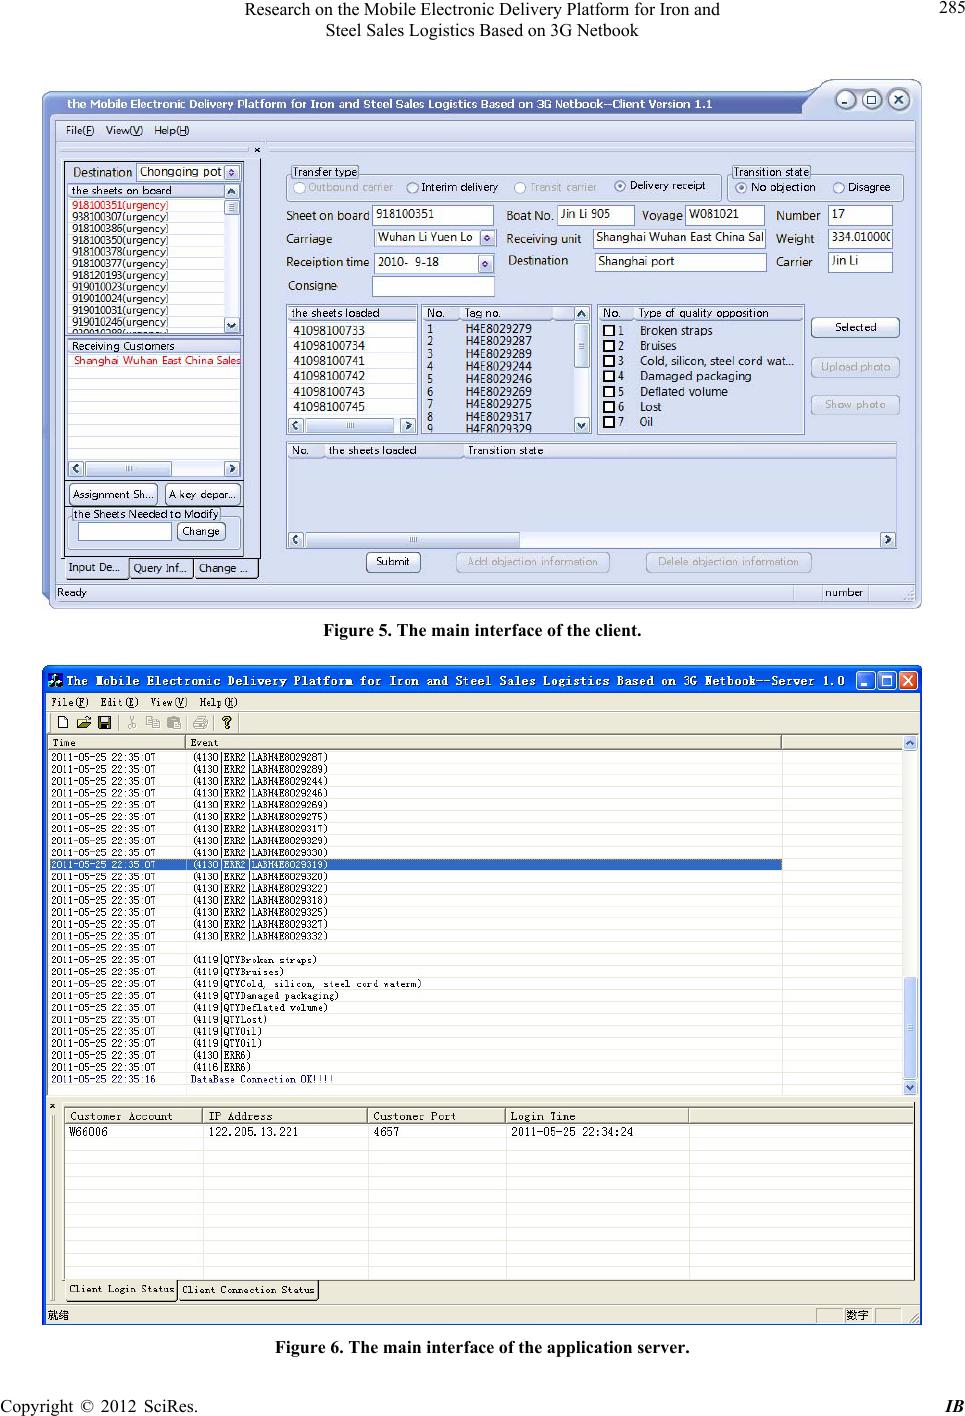This screenshot has height=1416, width=965.
Task: Select the highlighted LABH4E8029313 server log row
Action: [x=415, y=865]
